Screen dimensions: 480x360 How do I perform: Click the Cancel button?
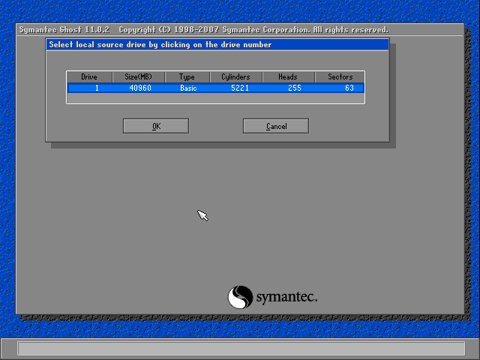(276, 126)
